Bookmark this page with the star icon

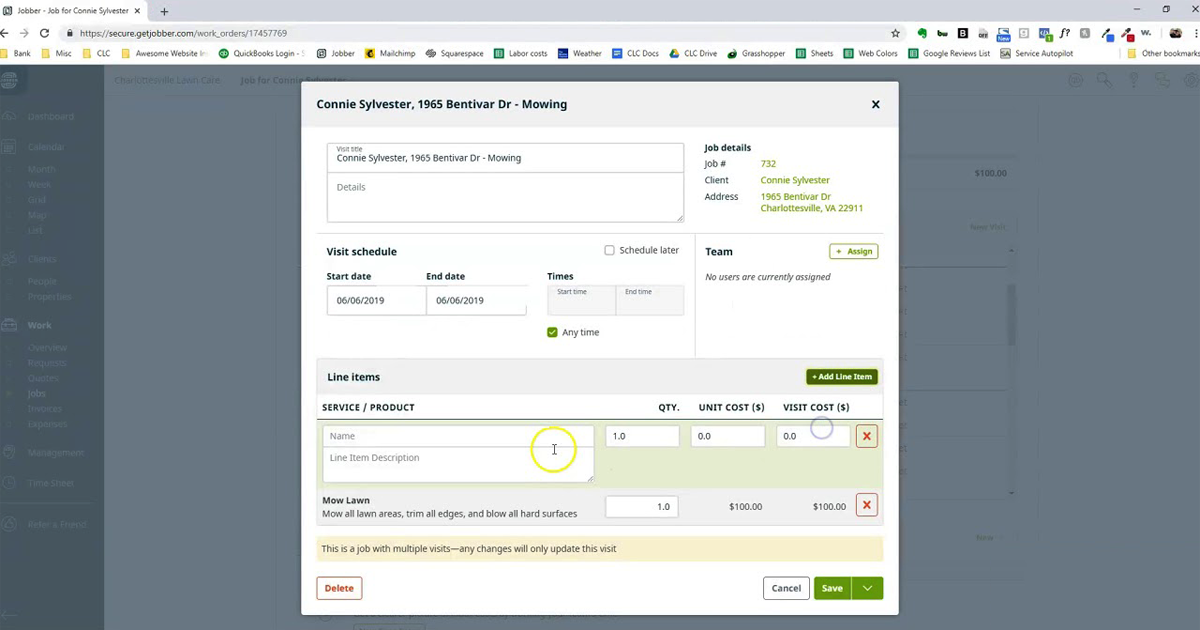click(x=895, y=32)
